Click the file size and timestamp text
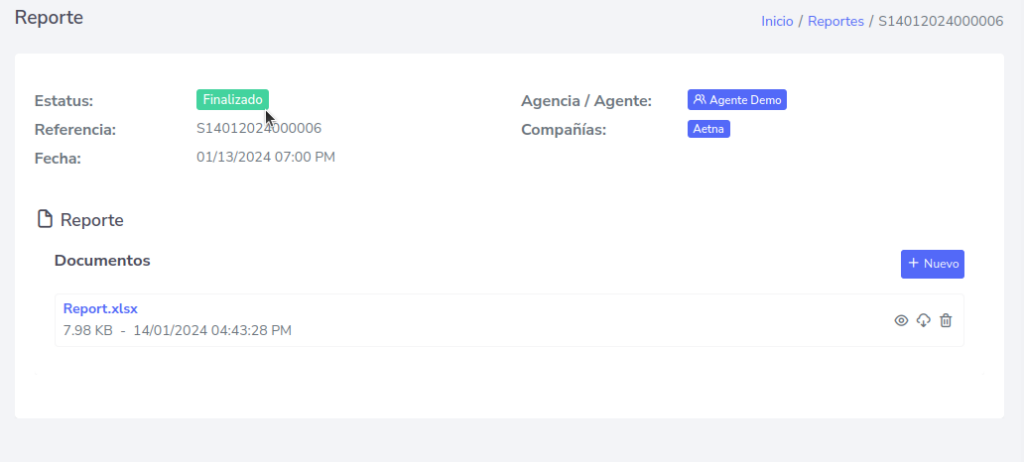This screenshot has height=462, width=1024. point(177,330)
